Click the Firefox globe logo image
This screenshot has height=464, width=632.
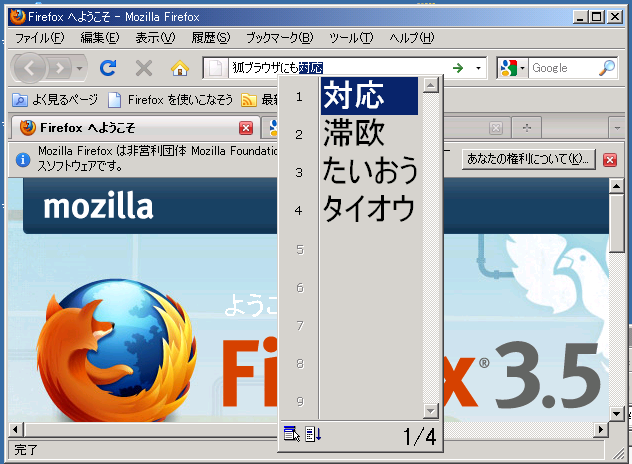[x=118, y=351]
